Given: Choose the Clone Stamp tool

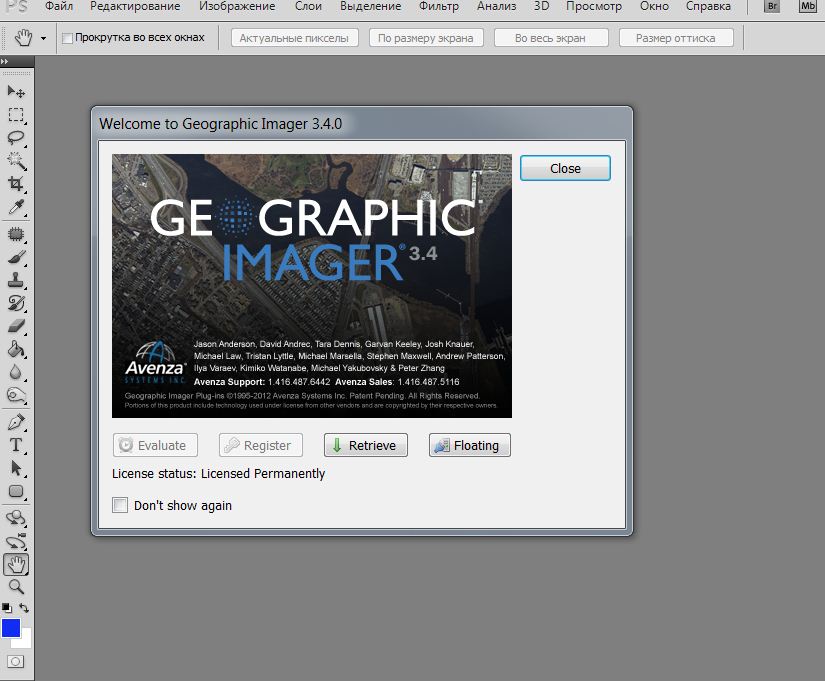Looking at the screenshot, I should pos(16,280).
